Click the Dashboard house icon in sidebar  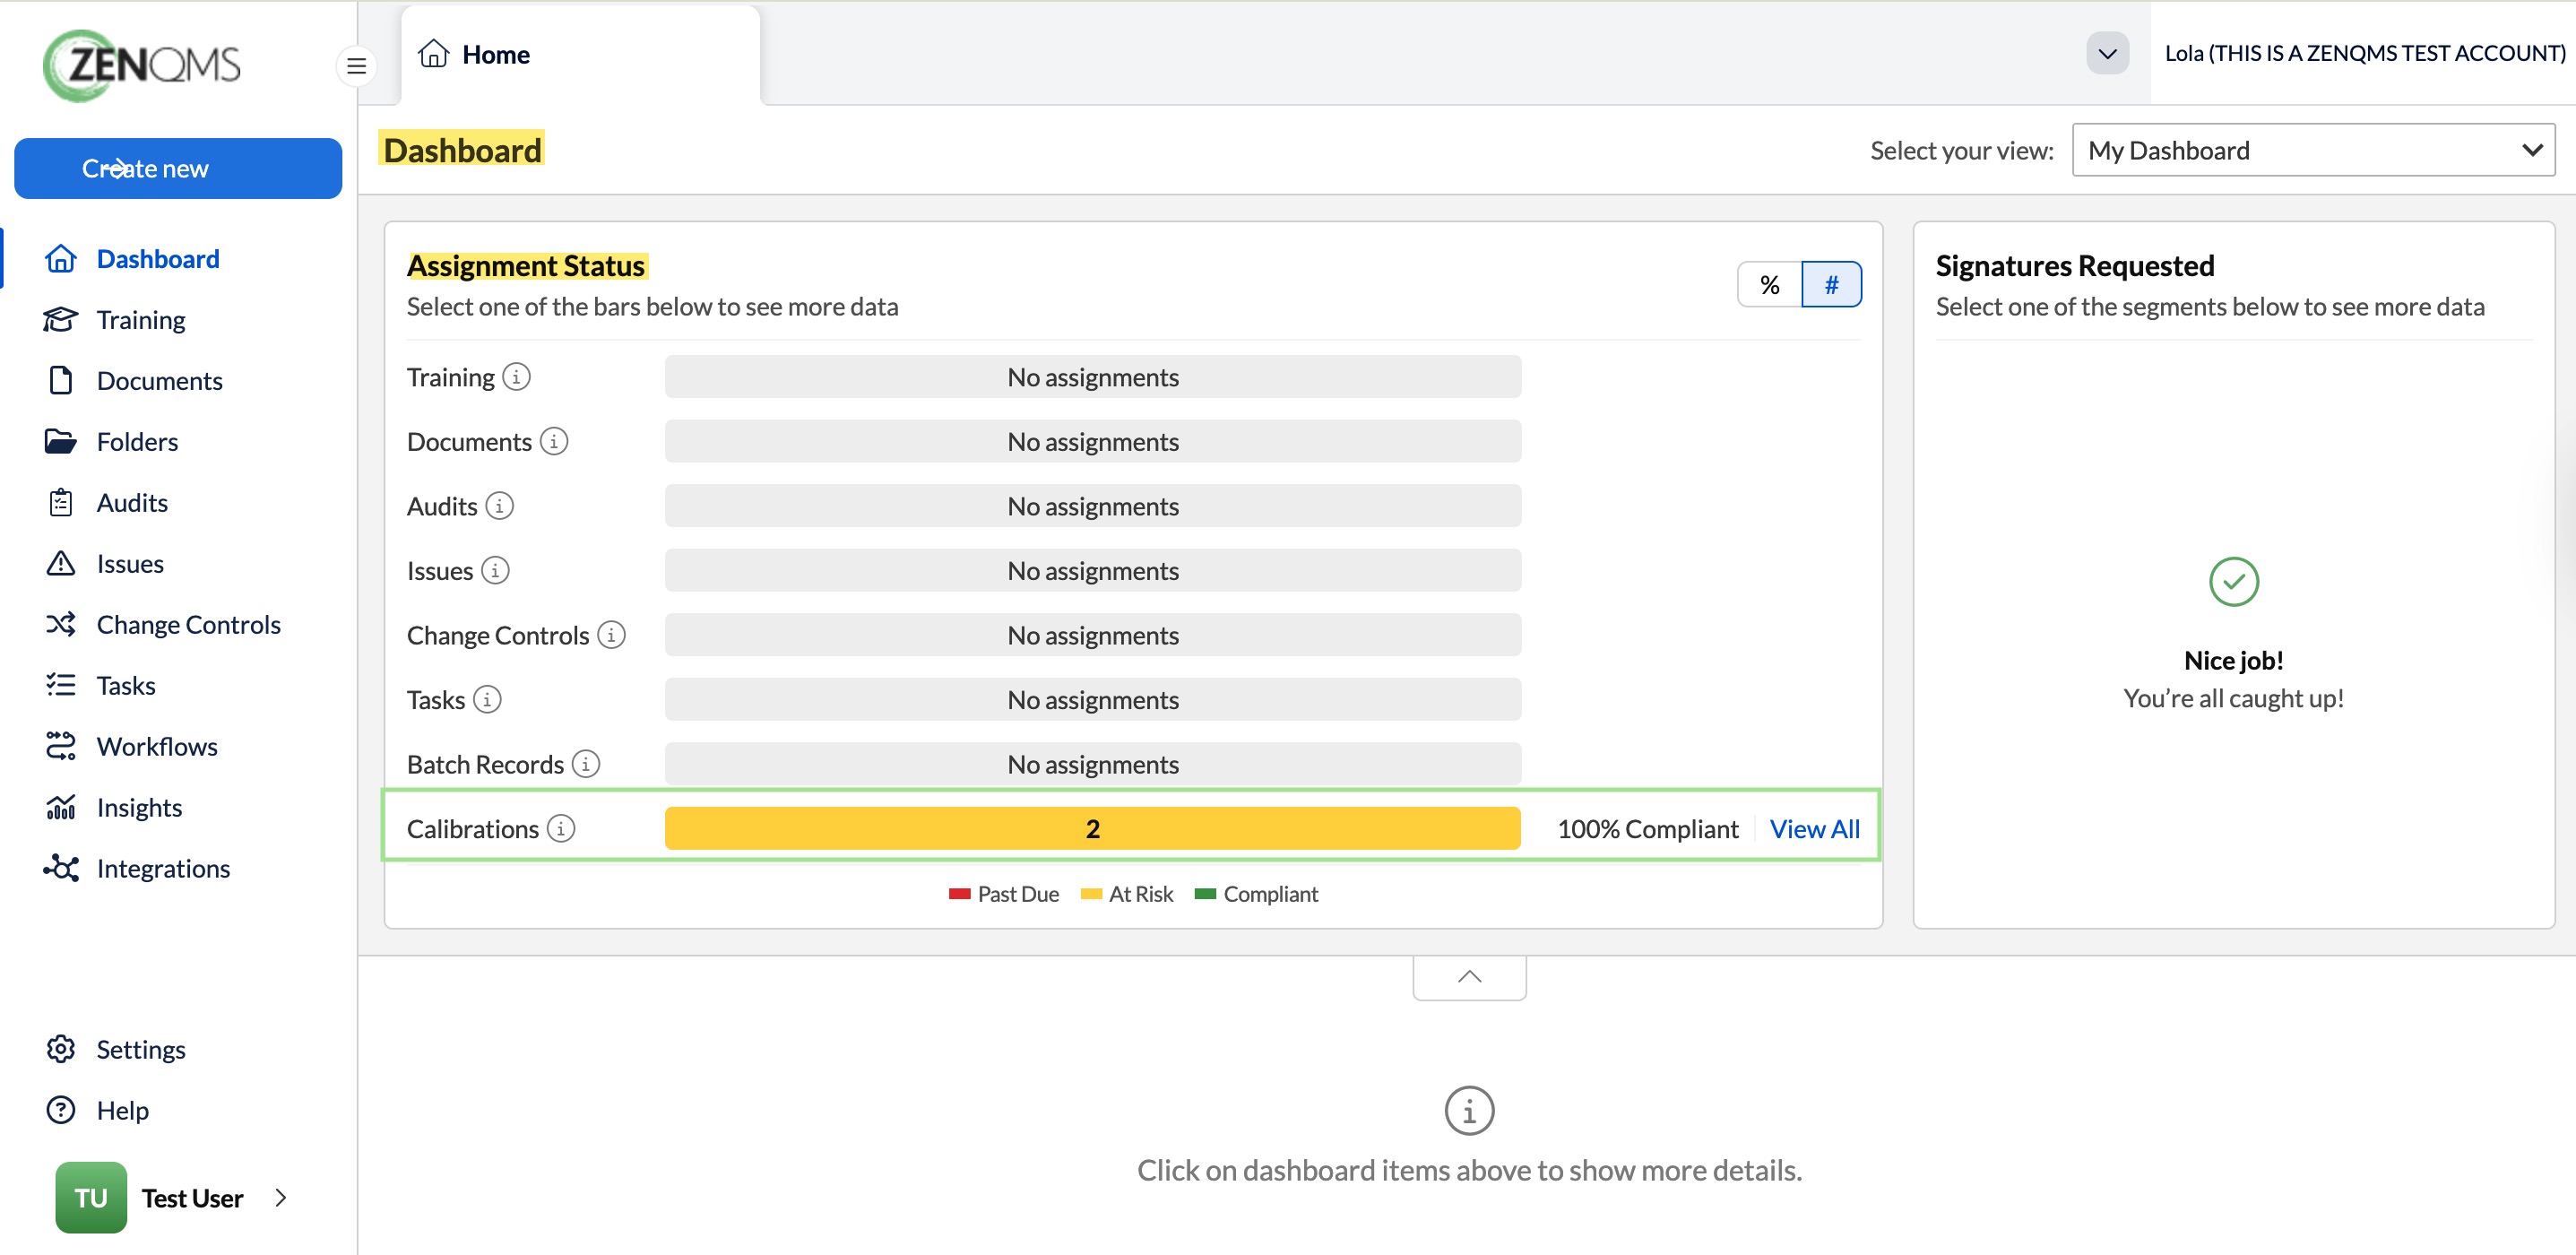pyautogui.click(x=61, y=259)
